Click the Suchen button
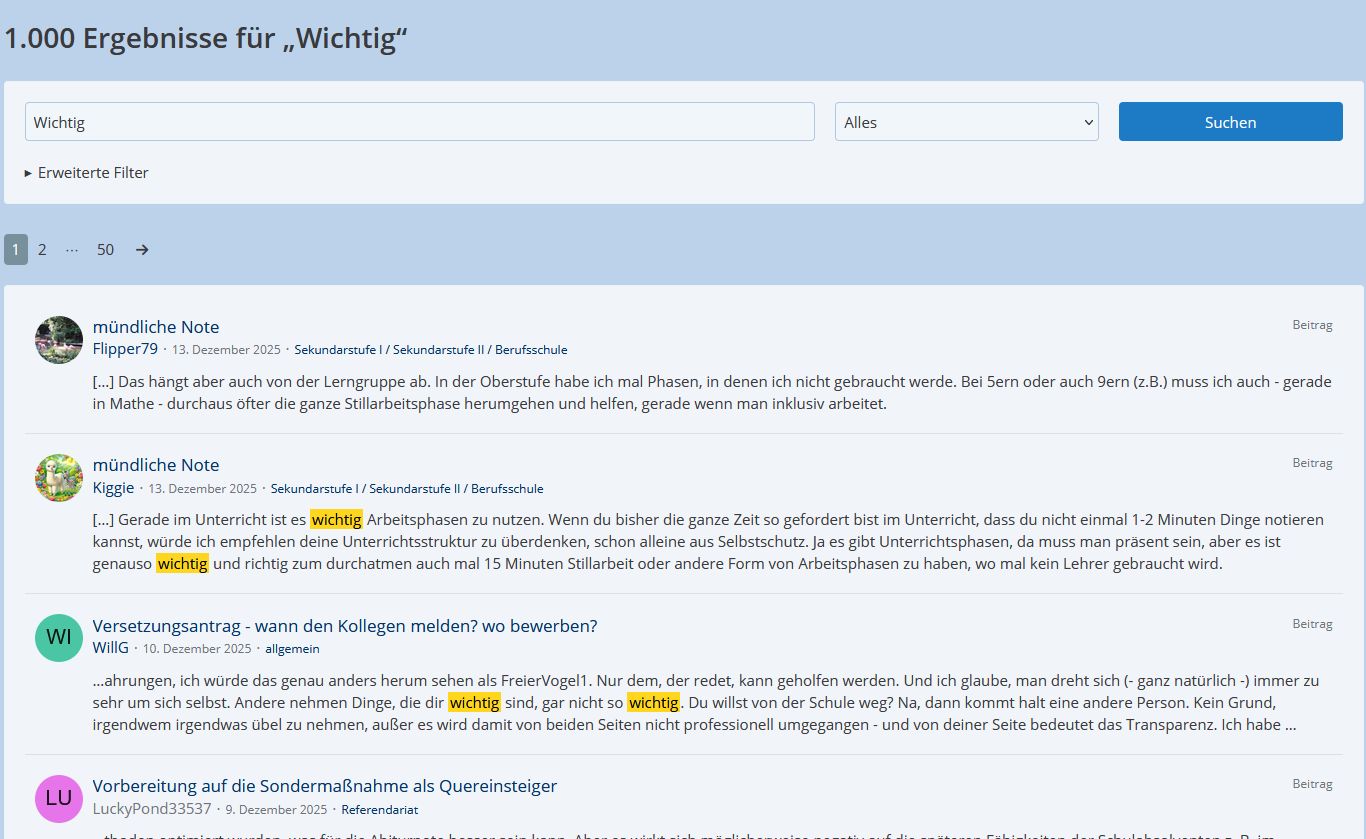This screenshot has height=839, width=1366. [x=1230, y=122]
